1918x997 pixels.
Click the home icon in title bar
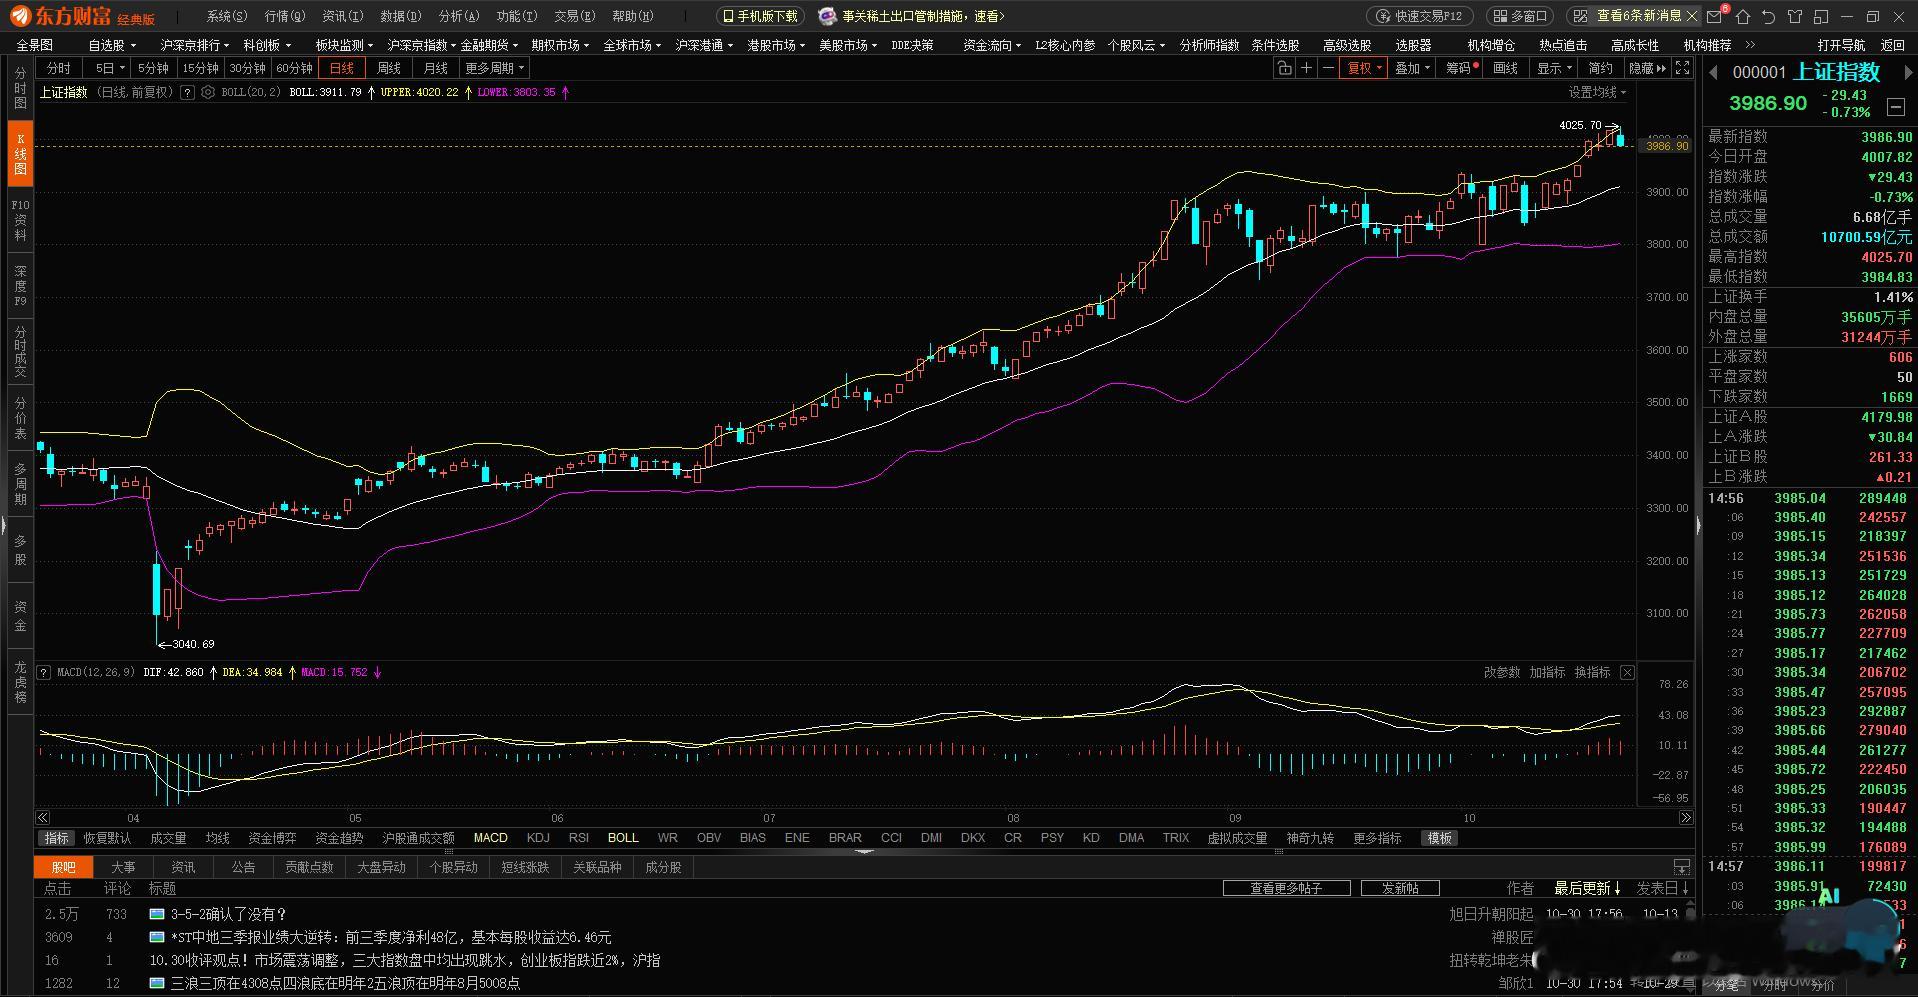[1743, 17]
